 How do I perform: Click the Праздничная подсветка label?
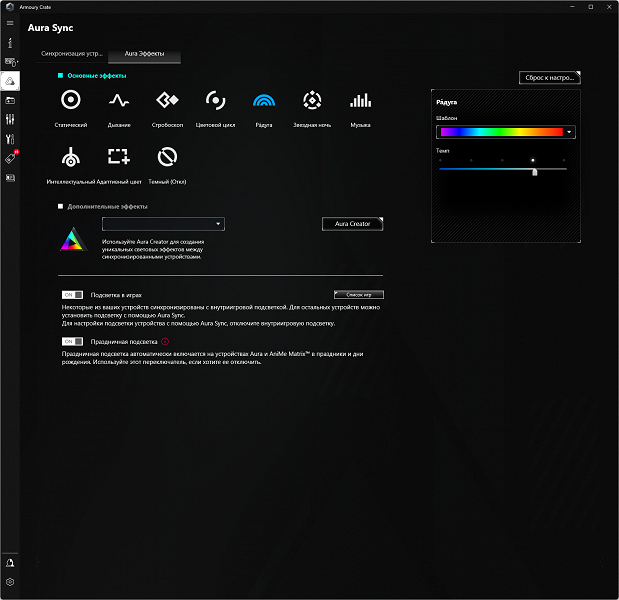click(x=124, y=342)
